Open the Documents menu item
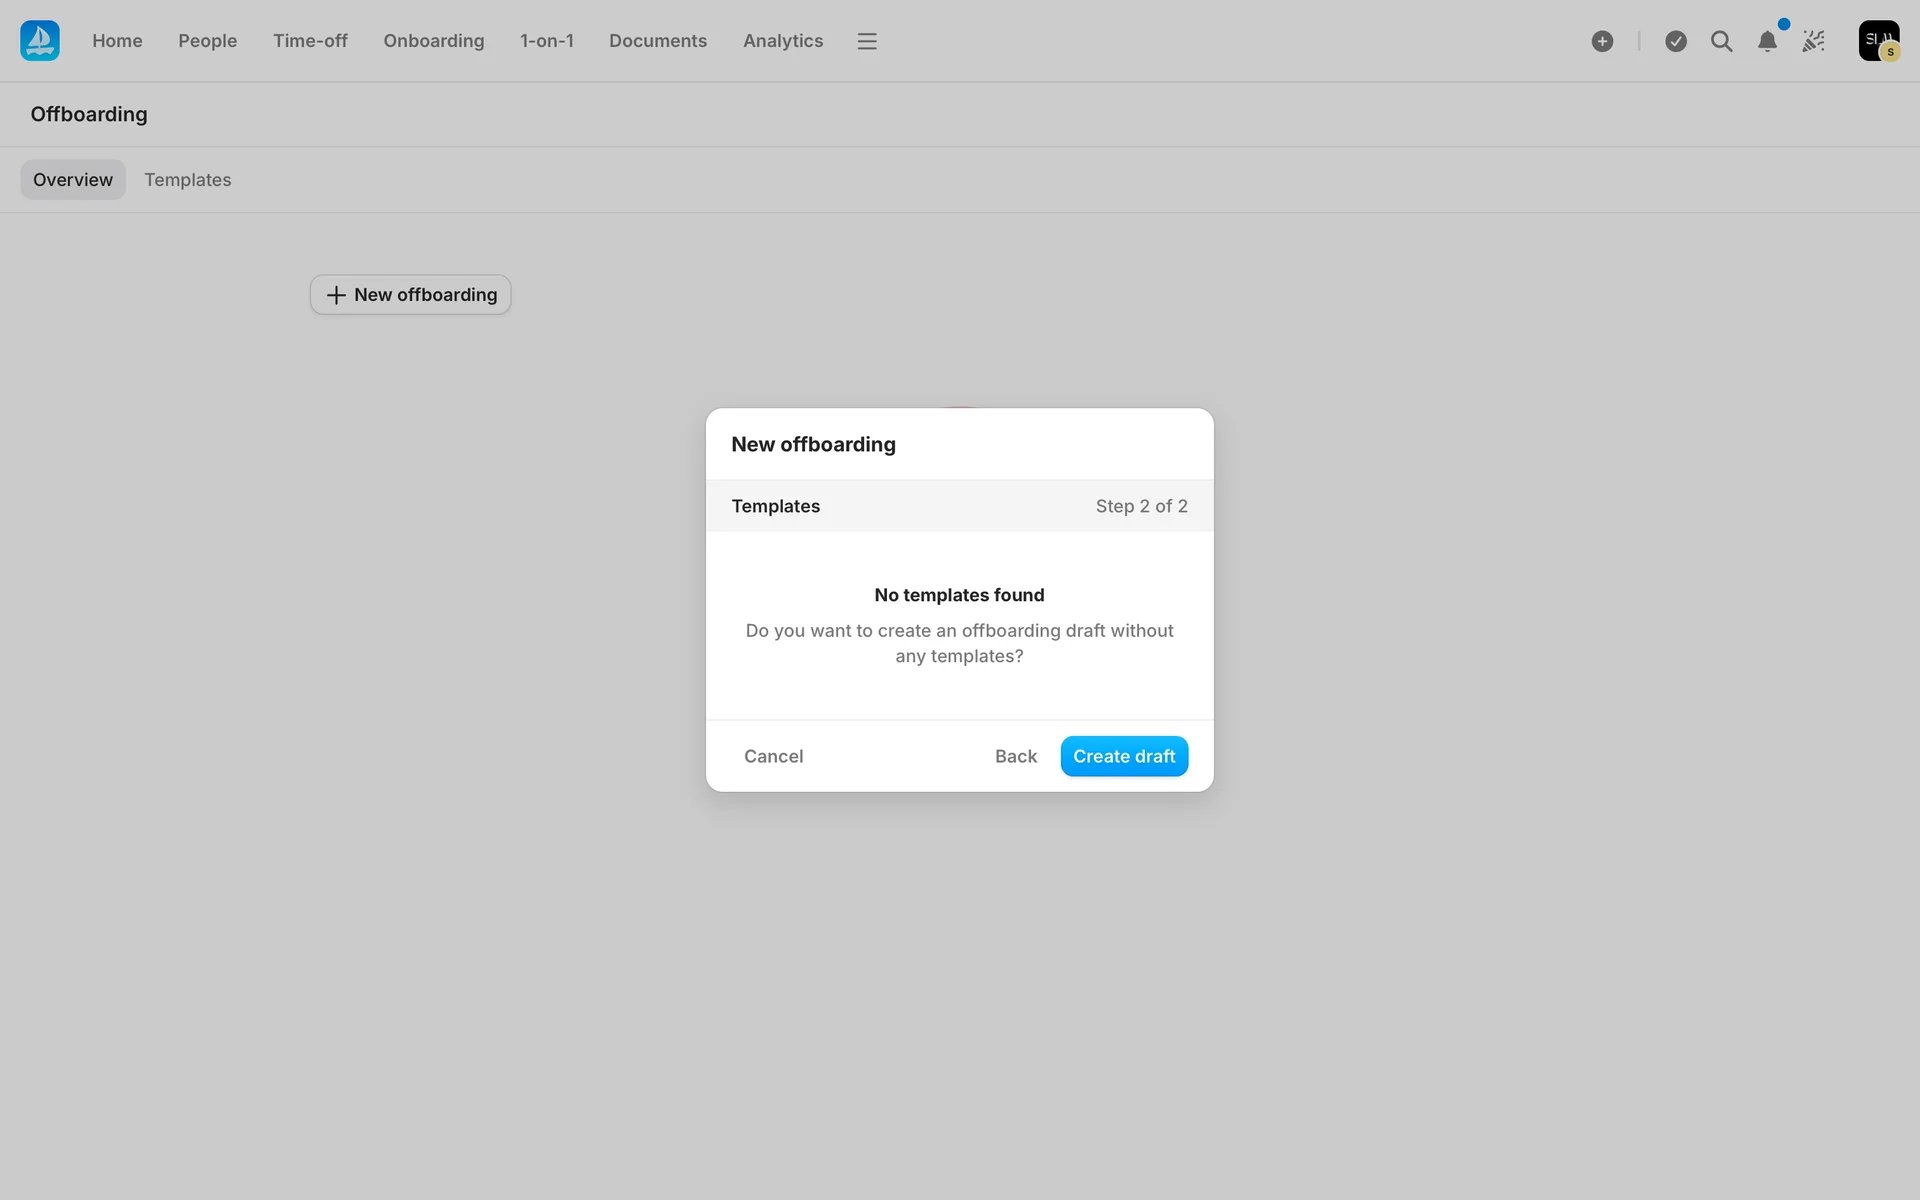Image resolution: width=1920 pixels, height=1200 pixels. point(657,41)
